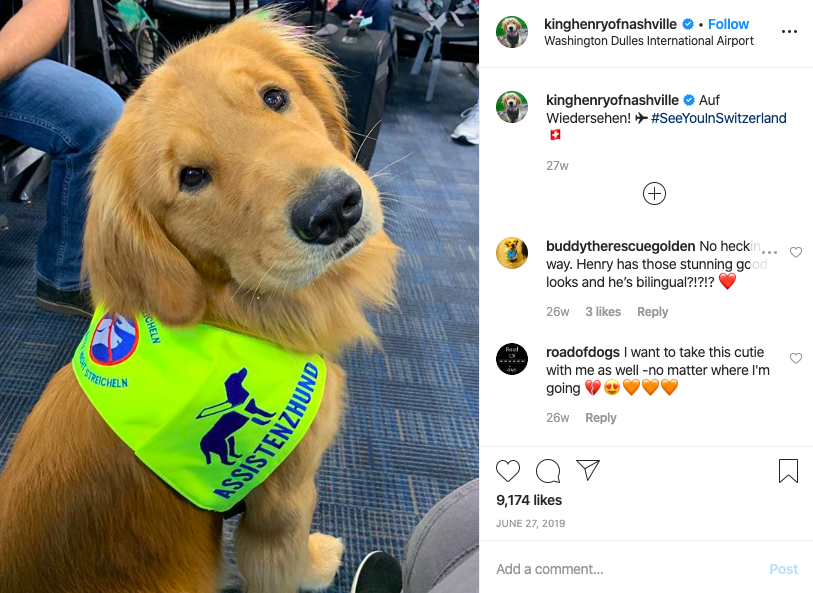Share post with paper plane icon
Screen dimensions: 813x593
click(588, 470)
